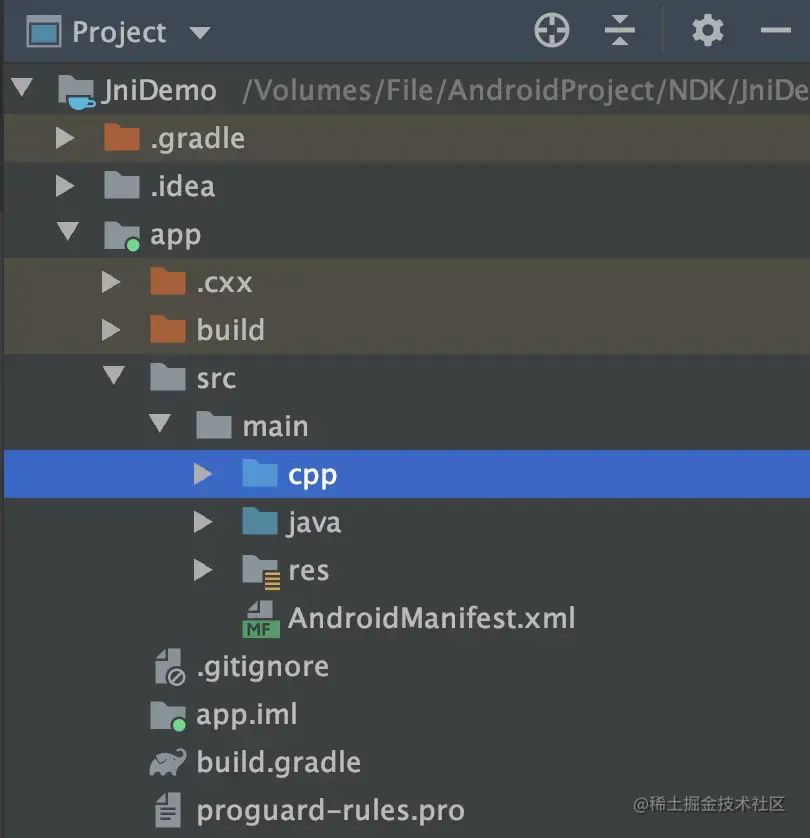
Task: Hide the Project panel with the minus icon
Action: point(775,30)
